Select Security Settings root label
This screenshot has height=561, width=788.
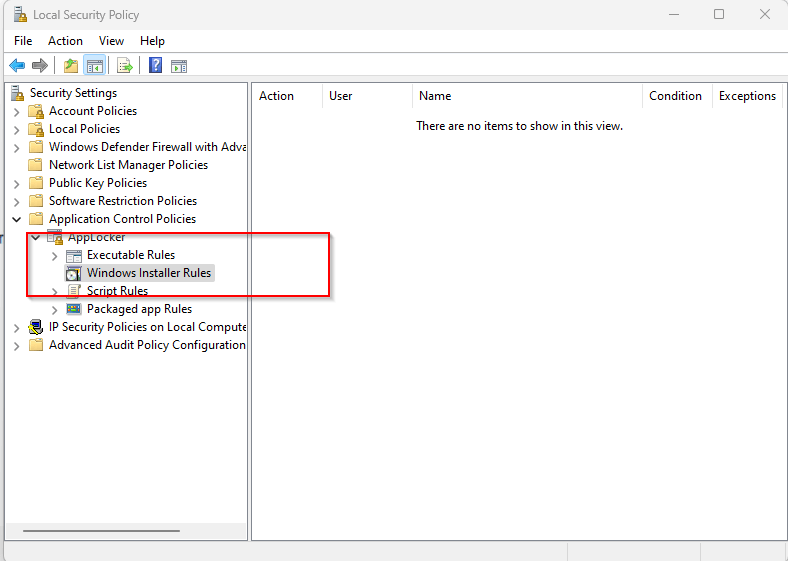pyautogui.click(x=73, y=93)
